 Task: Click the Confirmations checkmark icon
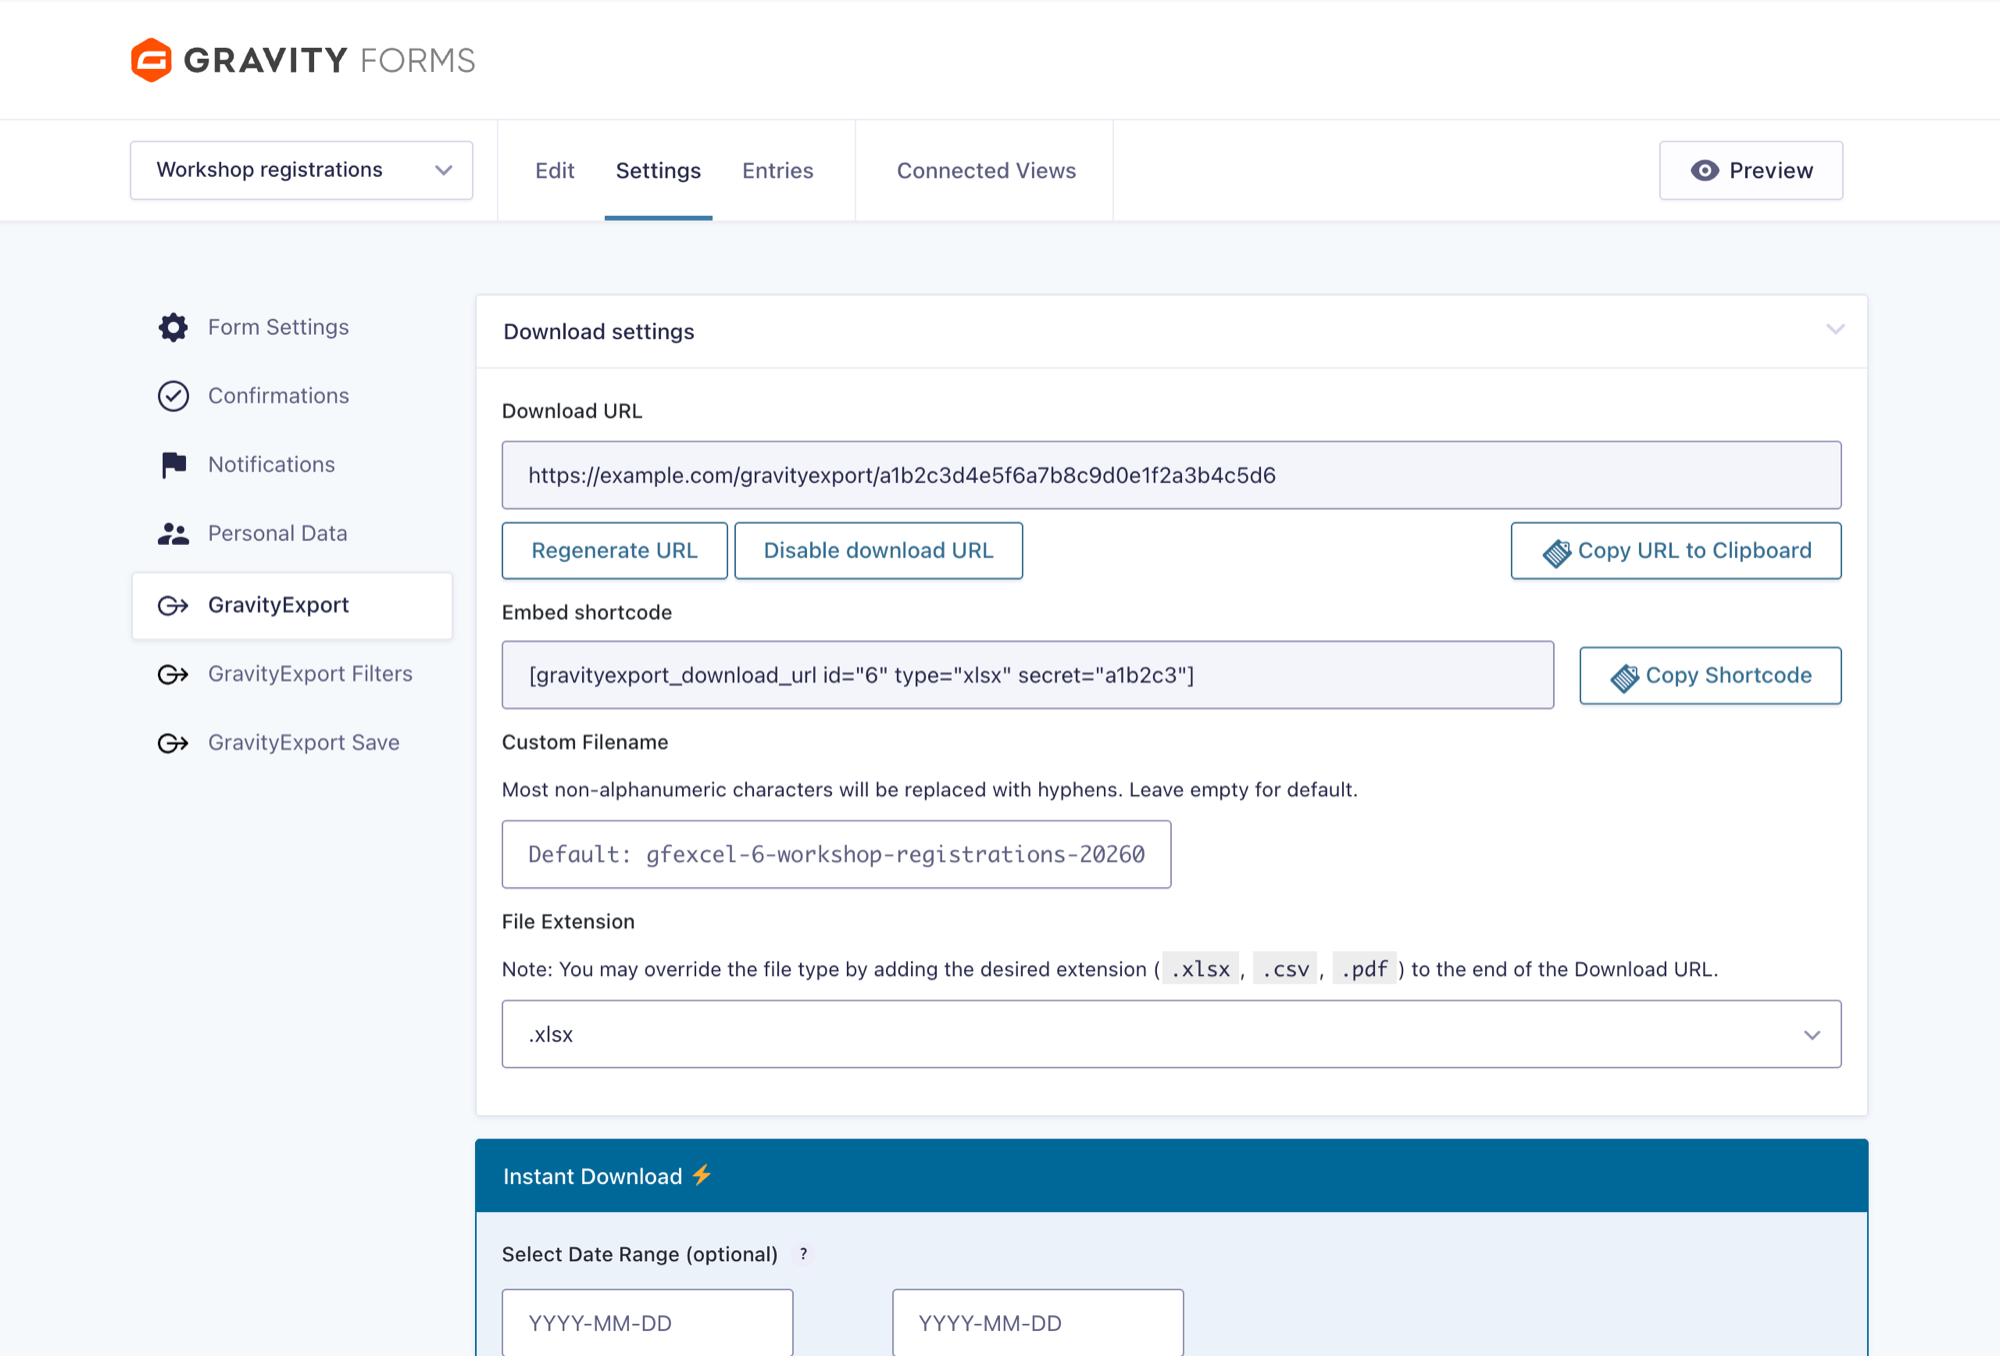click(173, 396)
